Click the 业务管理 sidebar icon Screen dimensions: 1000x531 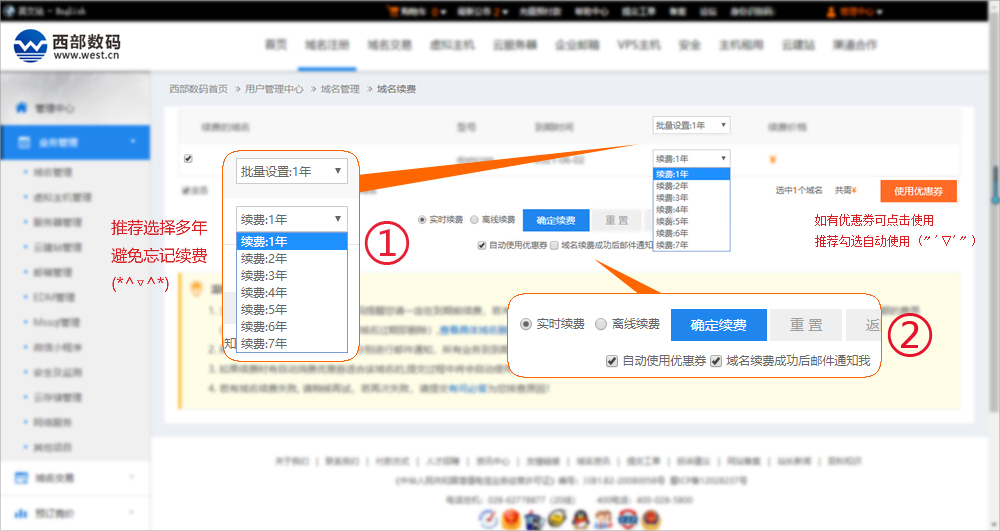click(21, 143)
